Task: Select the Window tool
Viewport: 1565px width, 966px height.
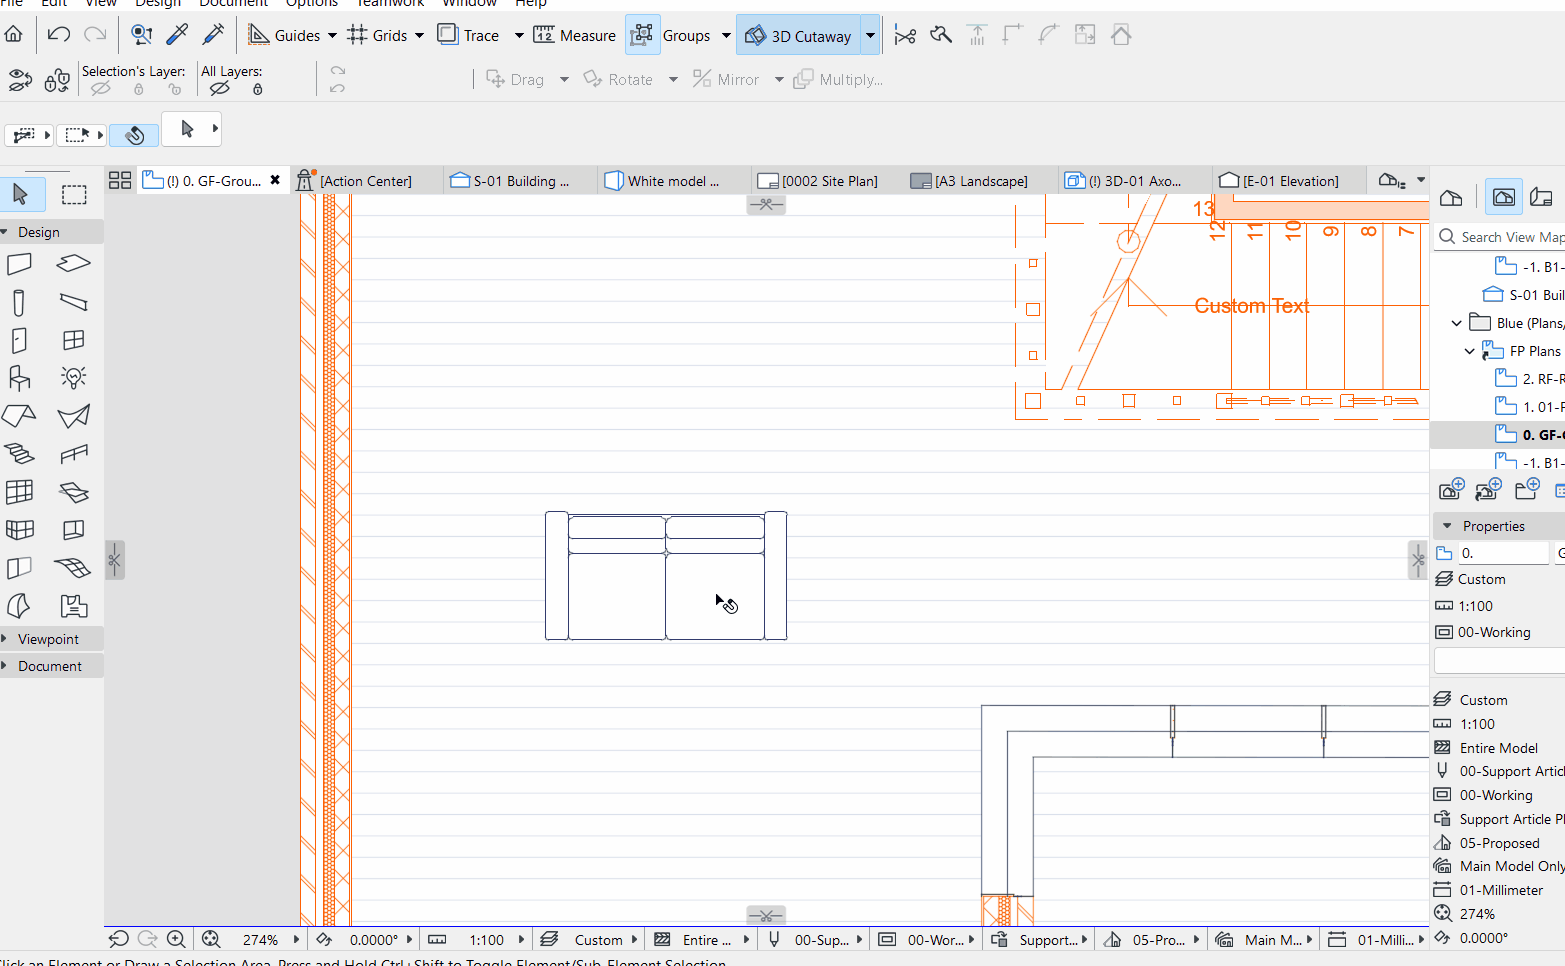Action: click(73, 340)
